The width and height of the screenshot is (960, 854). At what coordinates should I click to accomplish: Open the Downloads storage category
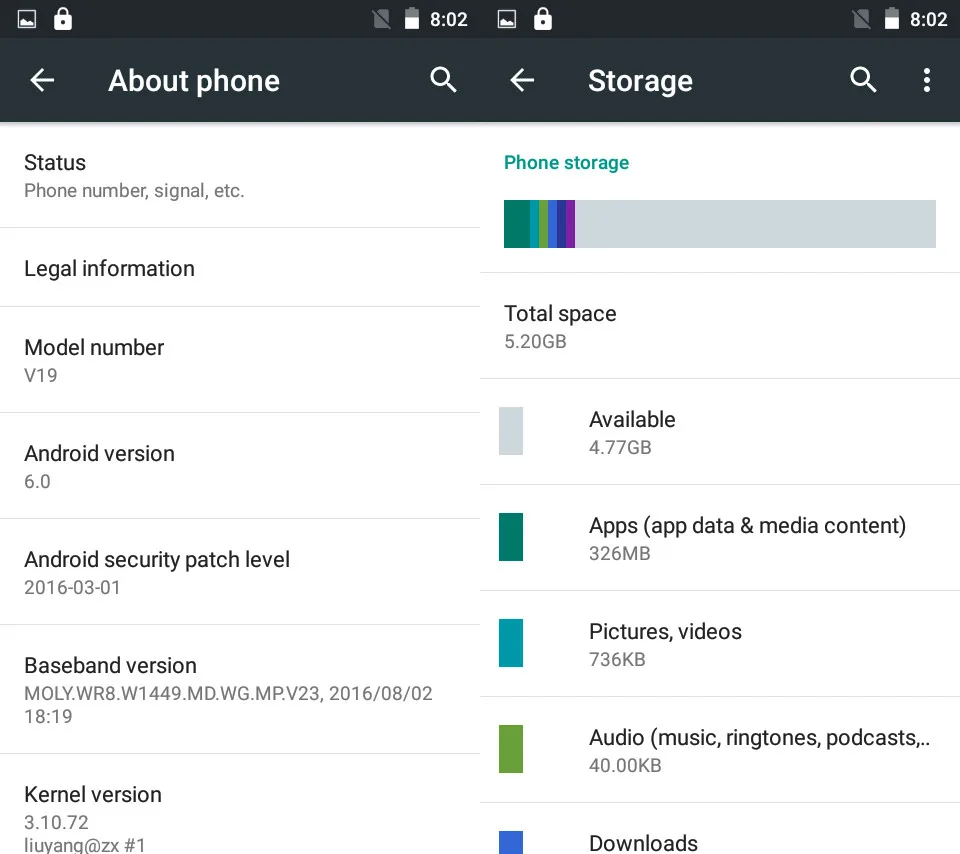click(x=720, y=829)
